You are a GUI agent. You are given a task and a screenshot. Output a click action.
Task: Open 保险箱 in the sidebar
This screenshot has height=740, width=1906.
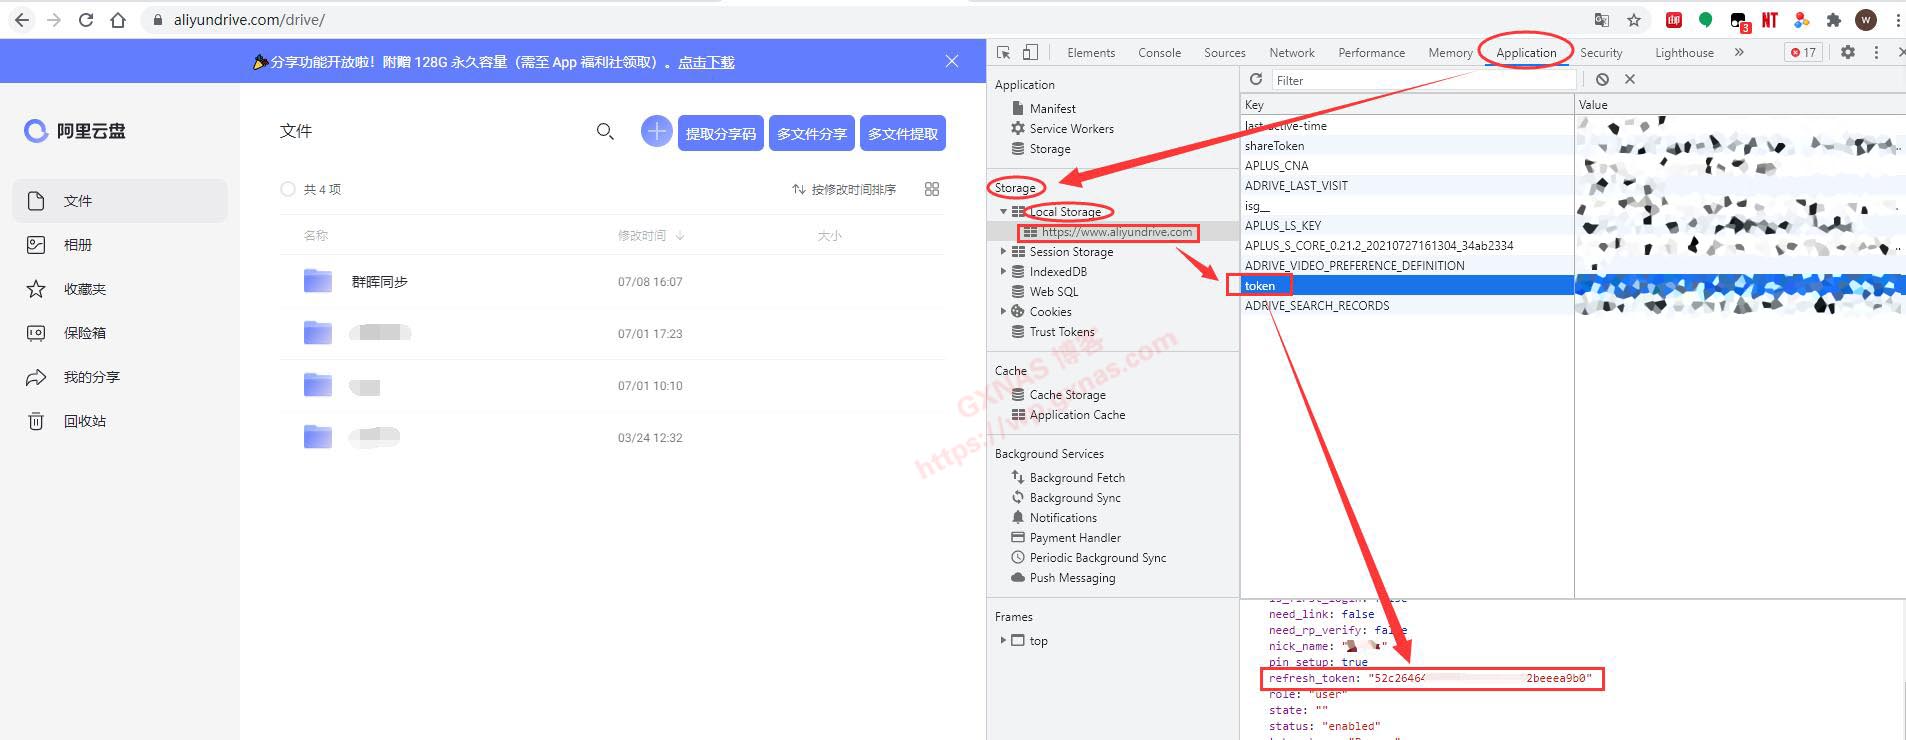120,333
